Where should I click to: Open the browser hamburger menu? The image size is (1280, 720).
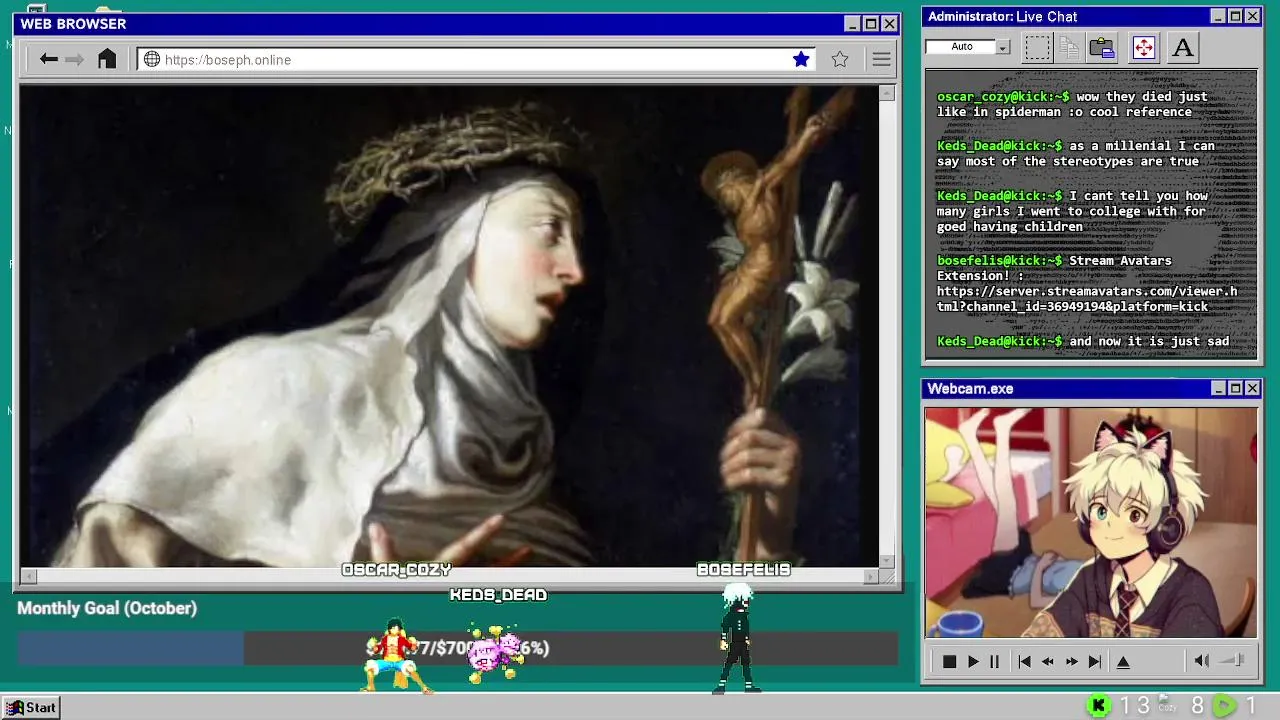[x=881, y=59]
